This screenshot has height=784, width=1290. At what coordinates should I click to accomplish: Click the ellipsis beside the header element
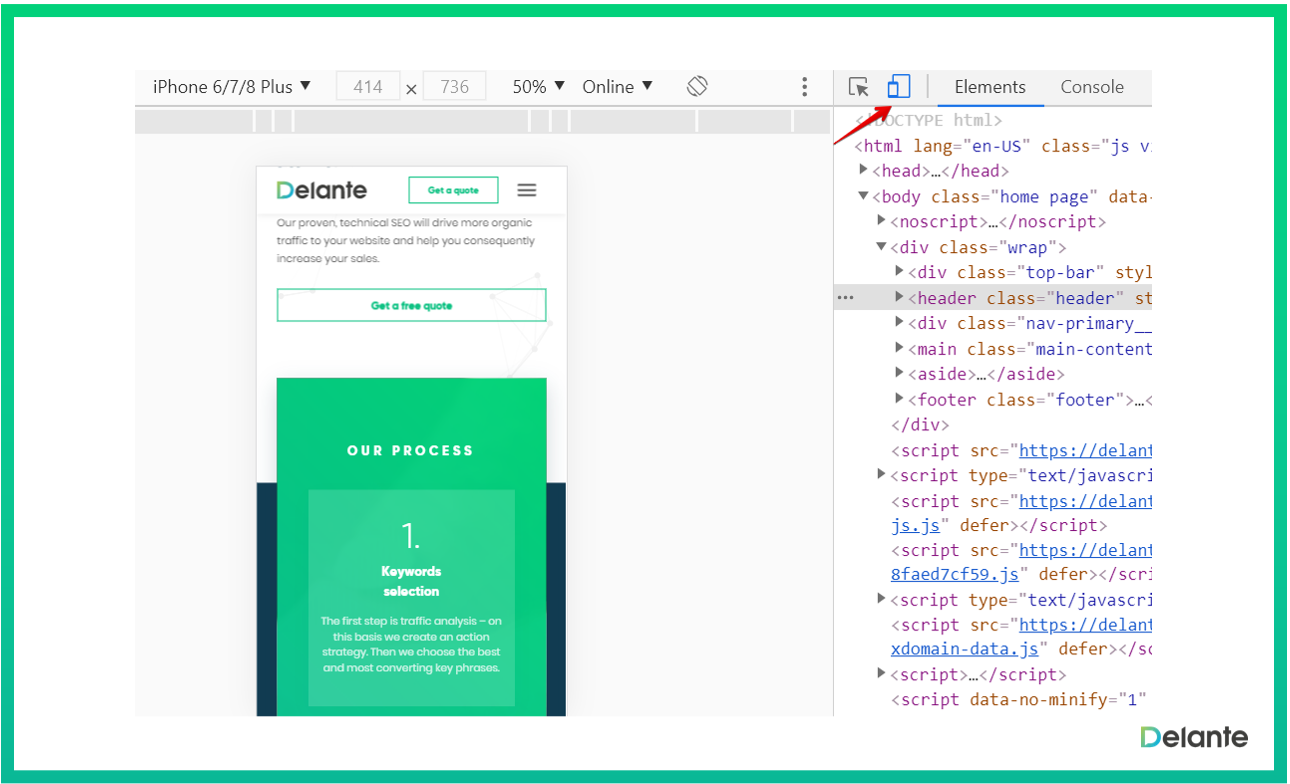846,298
